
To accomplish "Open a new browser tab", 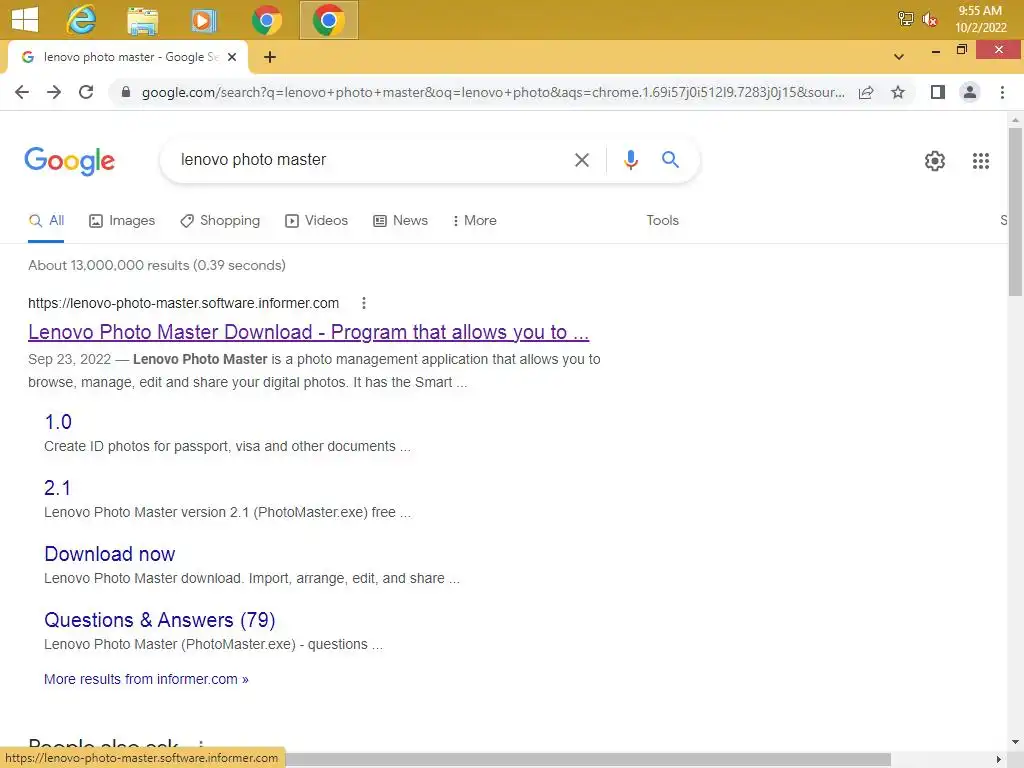I will pos(270,57).
